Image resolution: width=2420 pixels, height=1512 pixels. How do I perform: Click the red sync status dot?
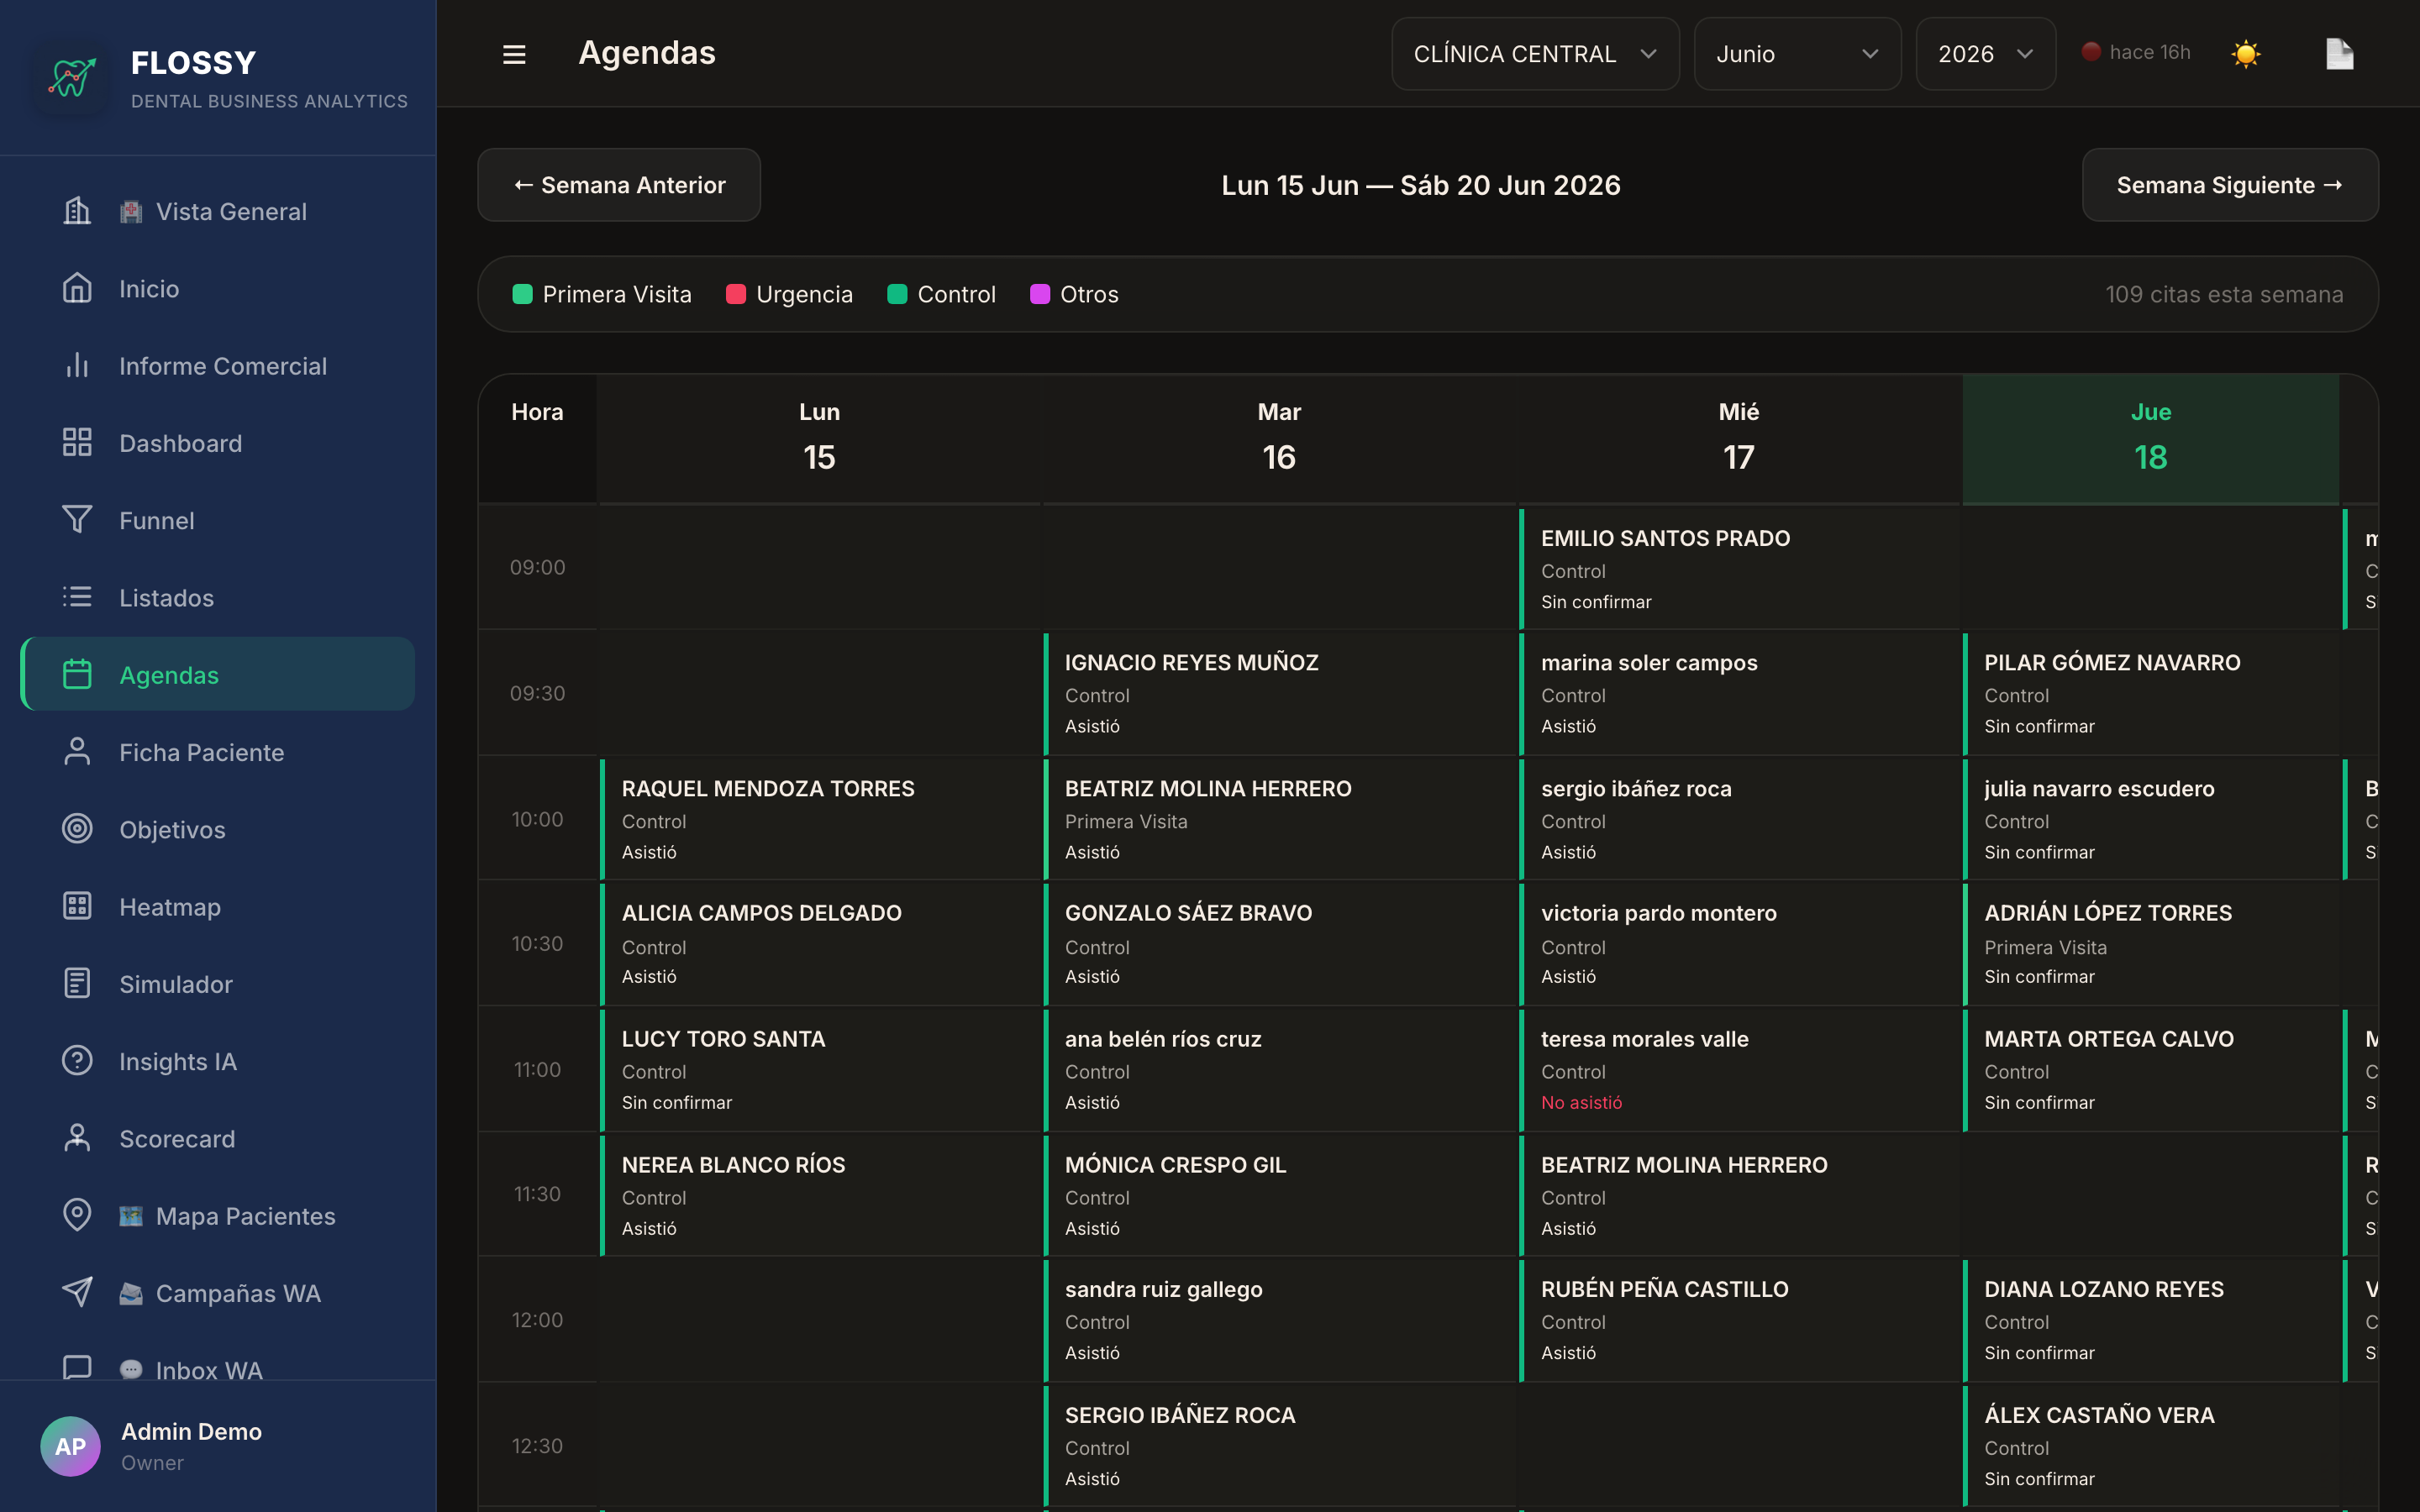pyautogui.click(x=2091, y=52)
